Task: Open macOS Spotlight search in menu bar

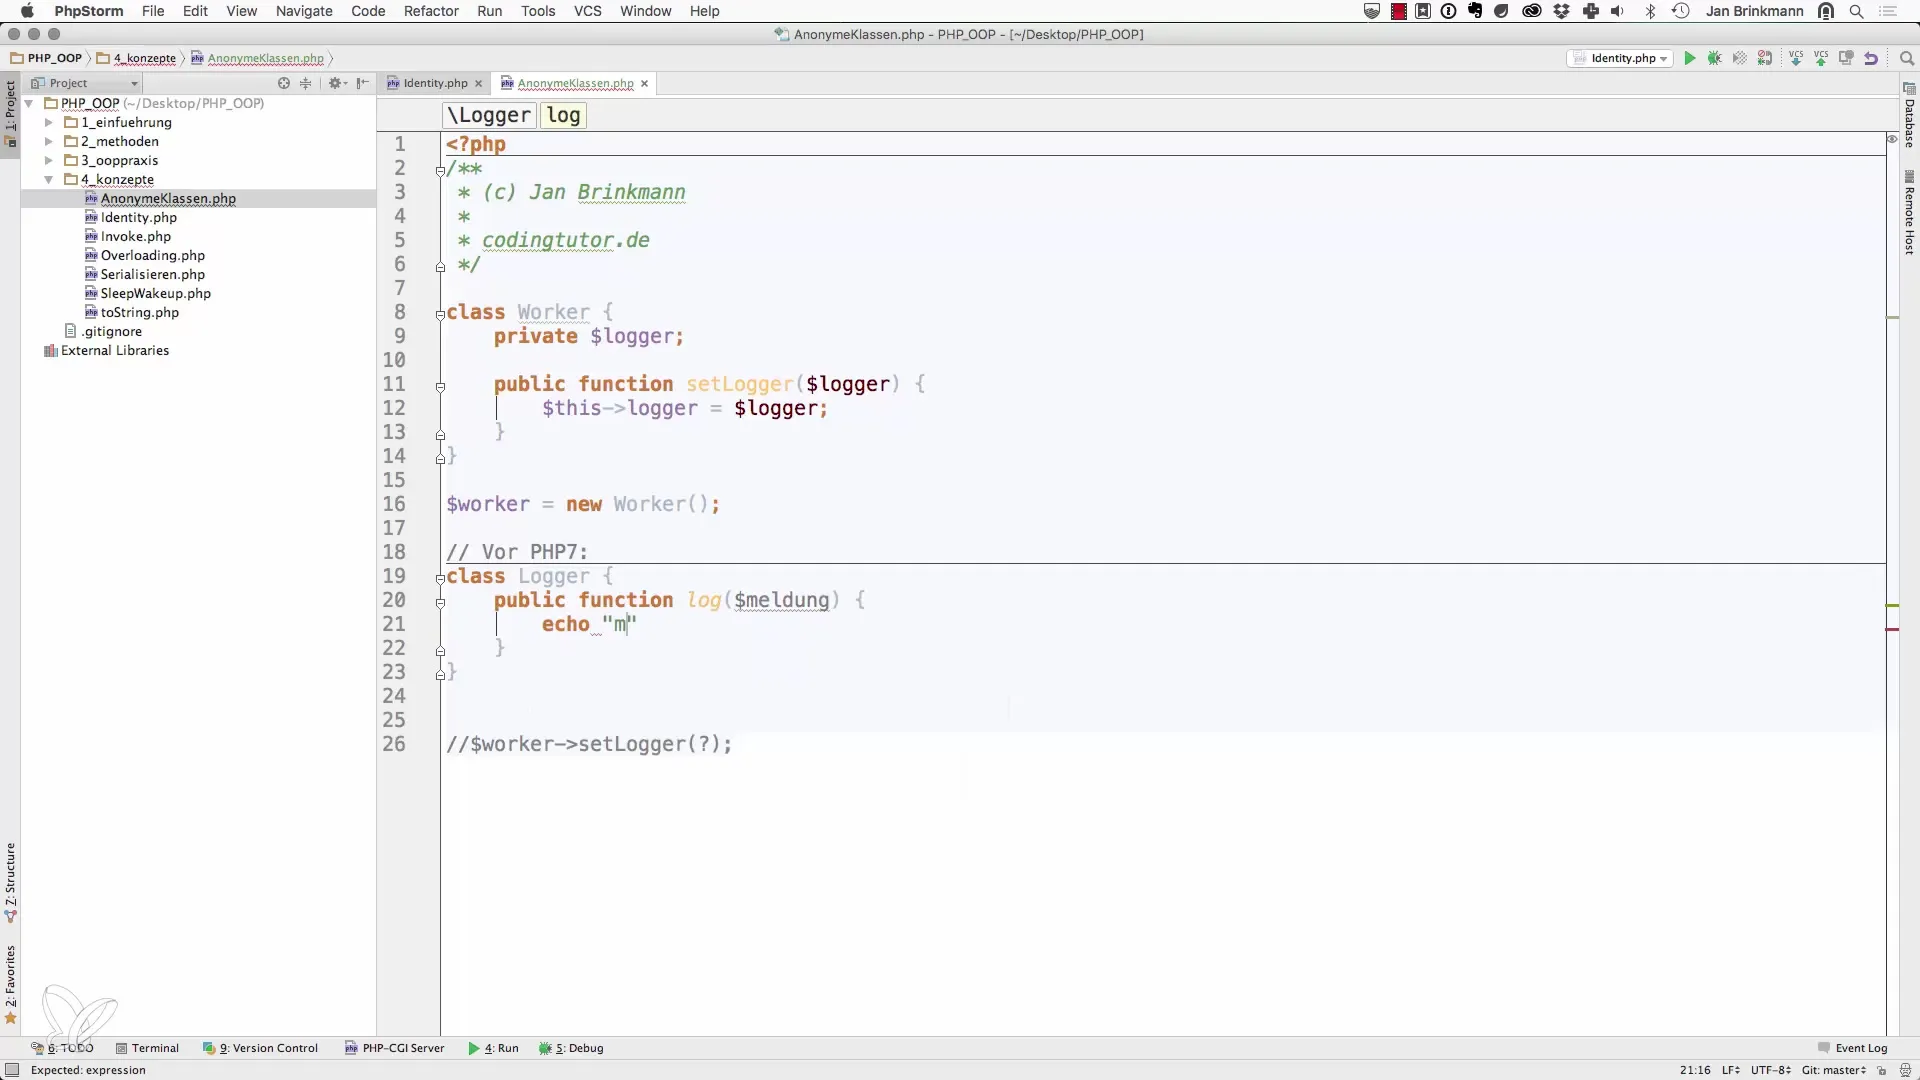Action: [1856, 11]
